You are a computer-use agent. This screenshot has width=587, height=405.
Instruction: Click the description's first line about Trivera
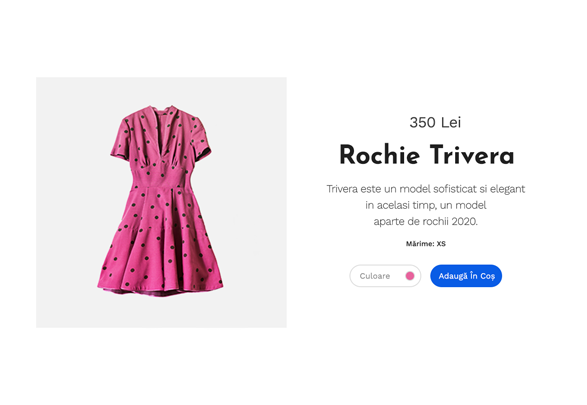426,189
